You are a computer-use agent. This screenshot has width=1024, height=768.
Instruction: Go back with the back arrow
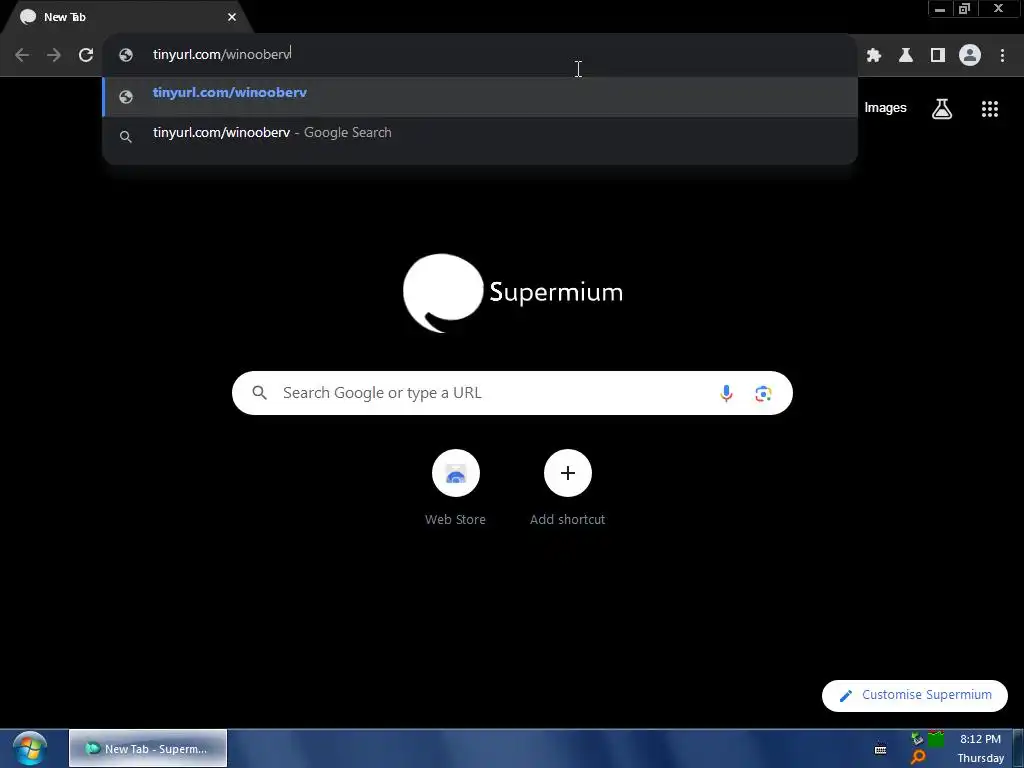[22, 55]
